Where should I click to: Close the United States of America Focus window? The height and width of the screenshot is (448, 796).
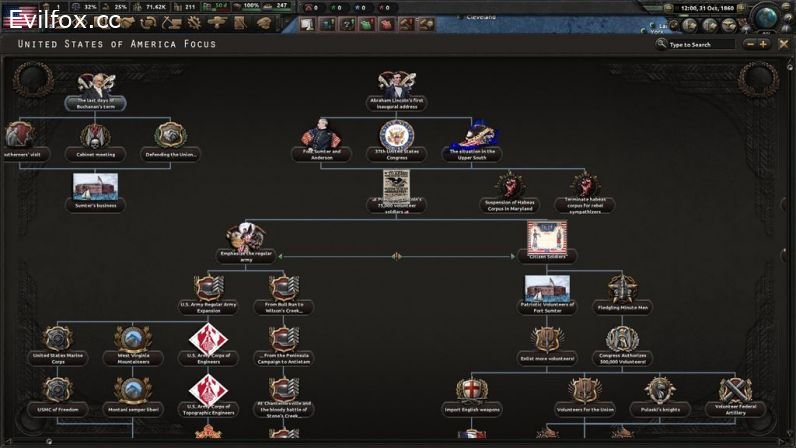(784, 44)
